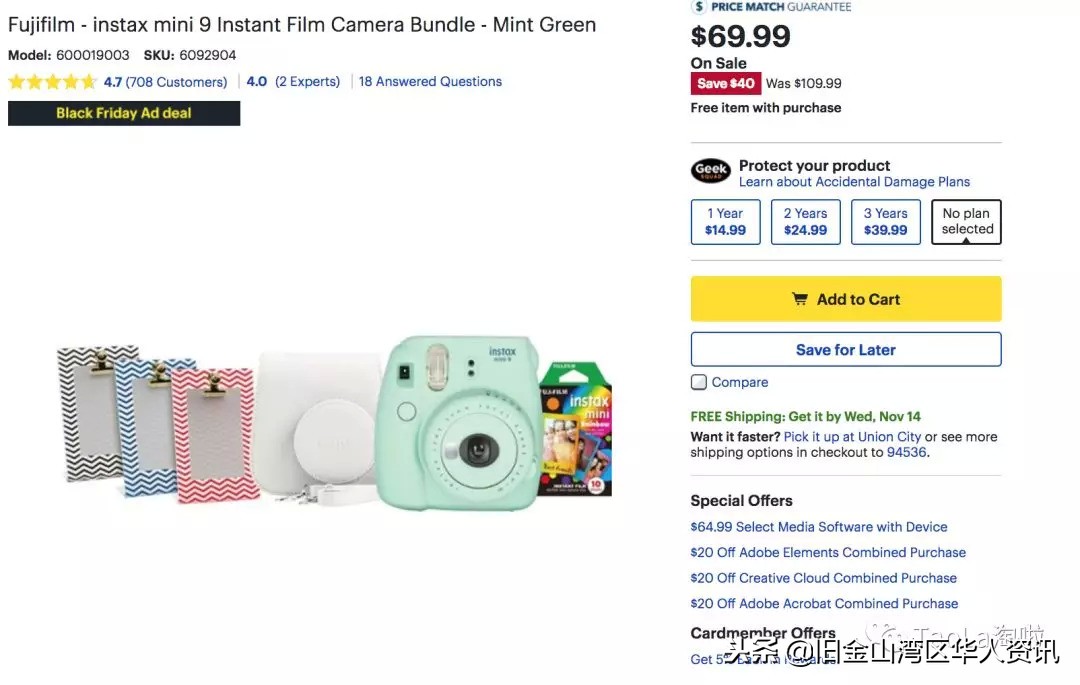The image size is (1080, 685).
Task: View the 18 Answered Questions link
Action: (430, 82)
